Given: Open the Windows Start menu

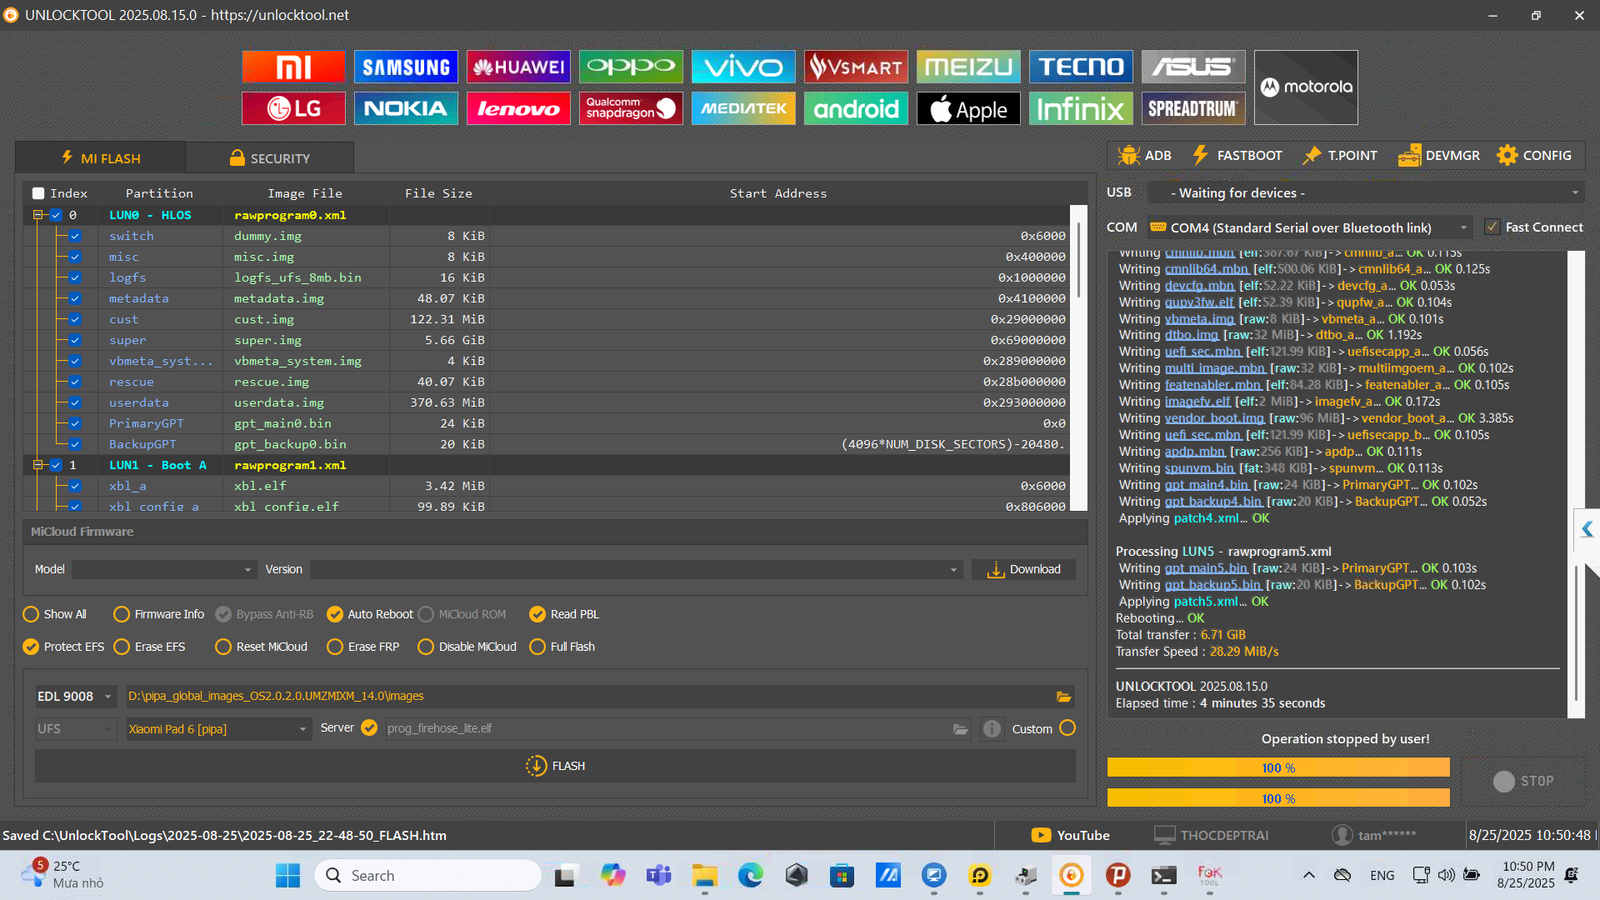Looking at the screenshot, I should 288,876.
